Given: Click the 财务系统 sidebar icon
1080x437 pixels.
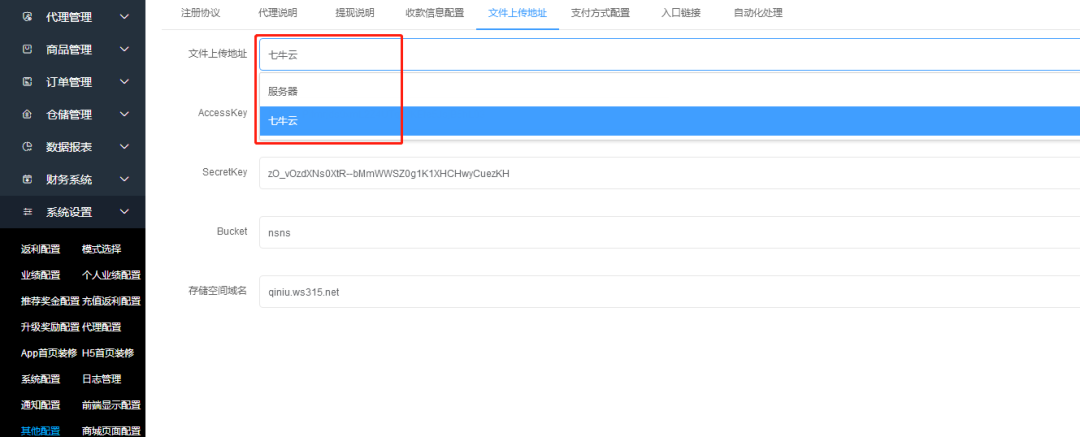Looking at the screenshot, I should pyautogui.click(x=28, y=179).
